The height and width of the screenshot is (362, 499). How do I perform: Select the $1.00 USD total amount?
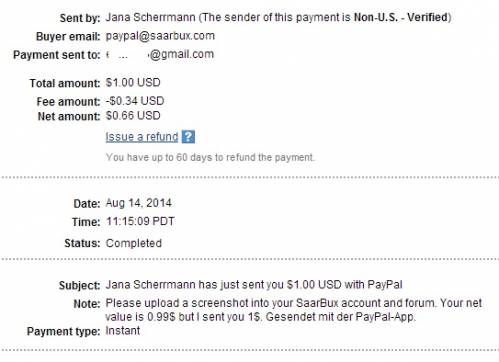coord(133,82)
